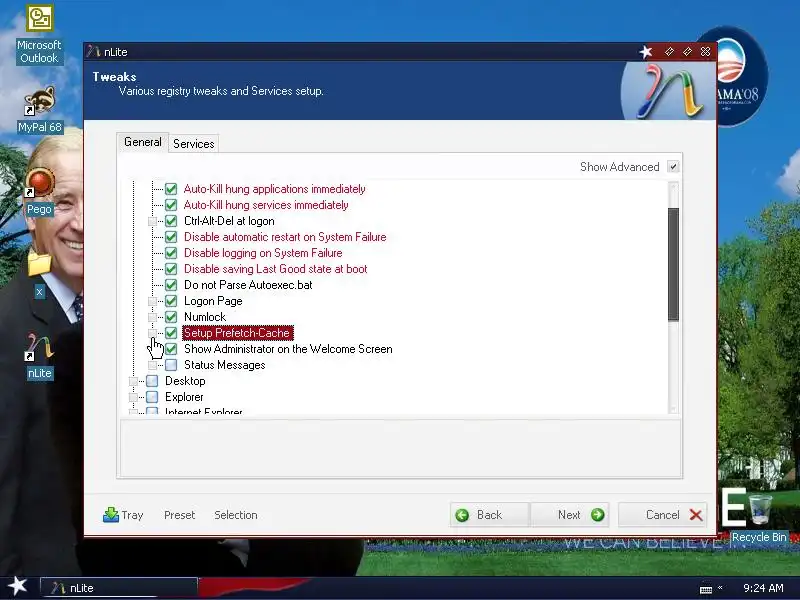The height and width of the screenshot is (600, 800).
Task: Switch to the Services tab
Action: click(193, 144)
